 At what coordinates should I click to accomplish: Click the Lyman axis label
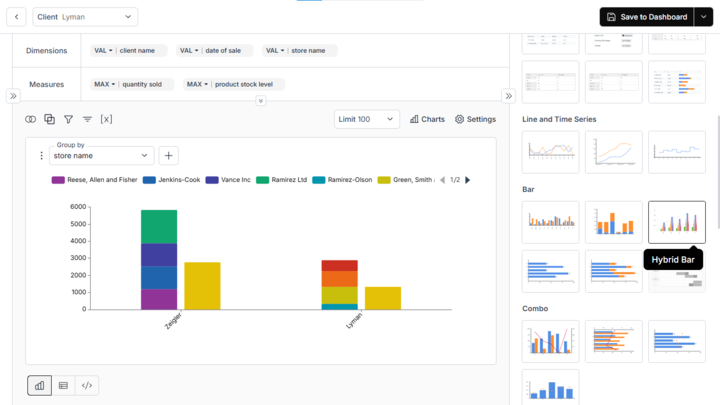coord(354,321)
